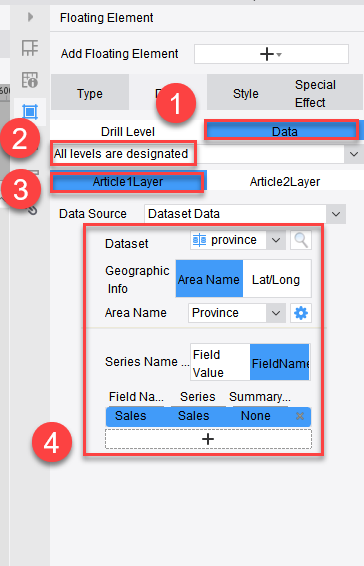
Task: Click the Sales field name cell
Action: point(130,415)
